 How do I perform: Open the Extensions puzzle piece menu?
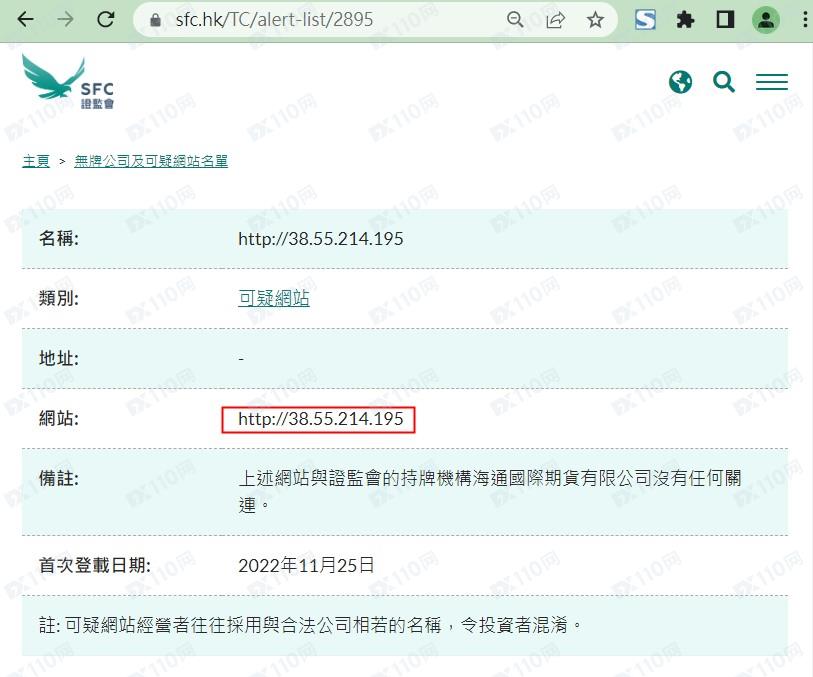[685, 20]
